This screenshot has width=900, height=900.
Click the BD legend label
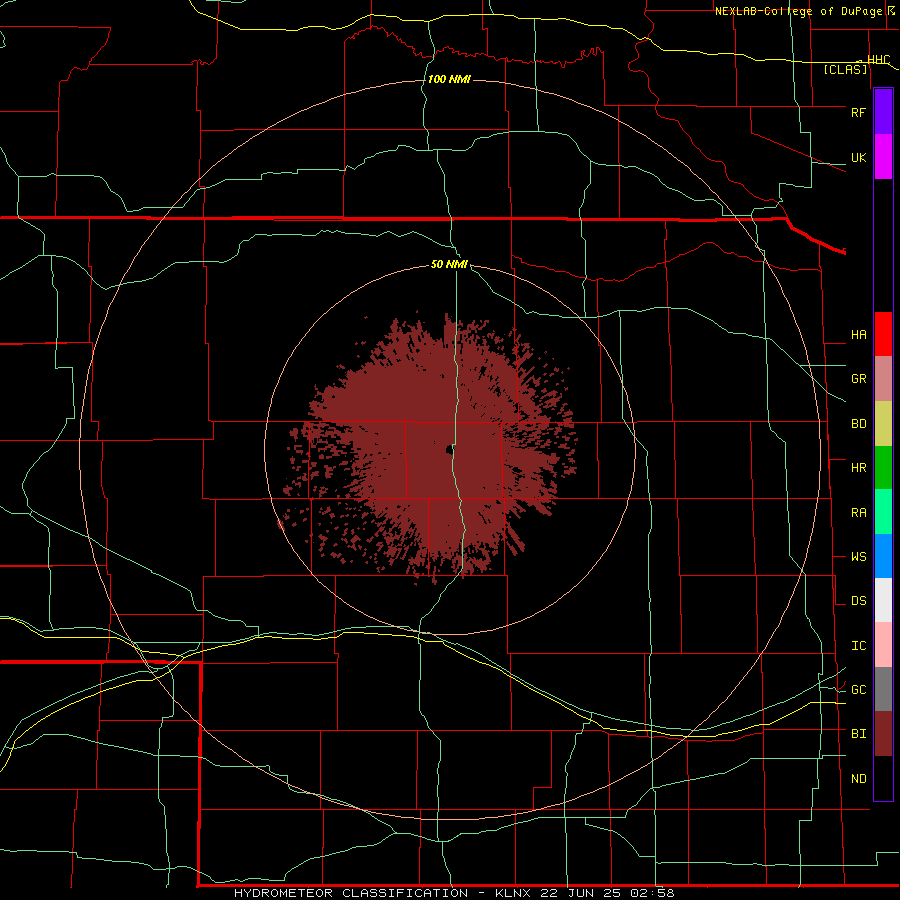[x=858, y=424]
